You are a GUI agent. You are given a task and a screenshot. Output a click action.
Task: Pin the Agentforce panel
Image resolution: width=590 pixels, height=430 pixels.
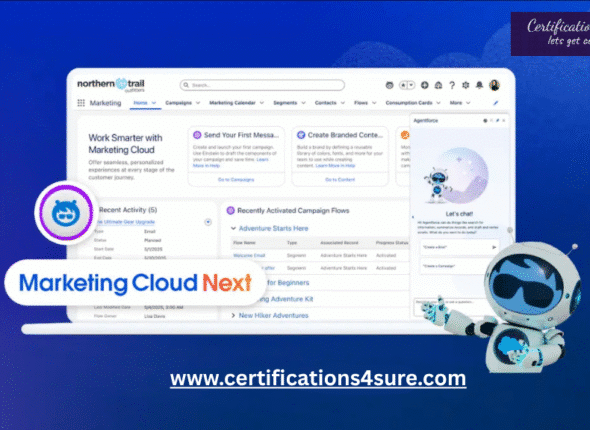pos(497,121)
